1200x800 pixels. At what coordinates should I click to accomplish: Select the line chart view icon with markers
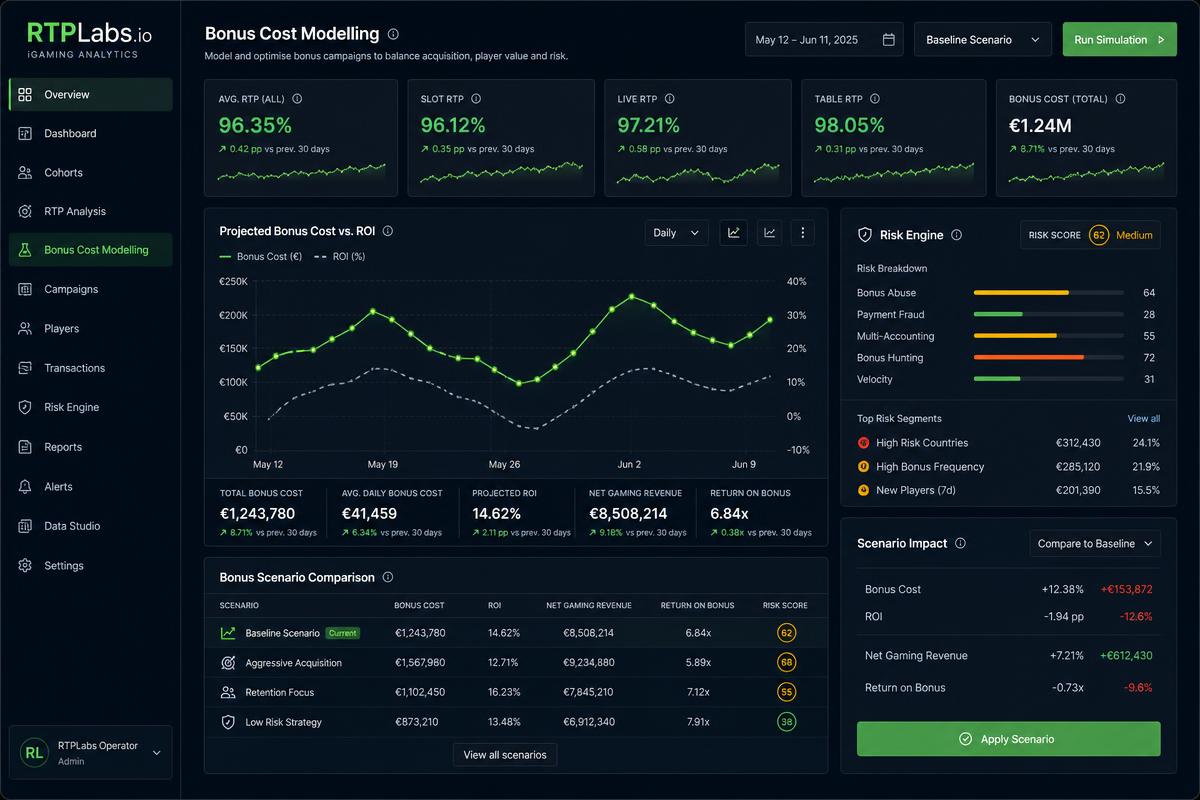tap(734, 233)
